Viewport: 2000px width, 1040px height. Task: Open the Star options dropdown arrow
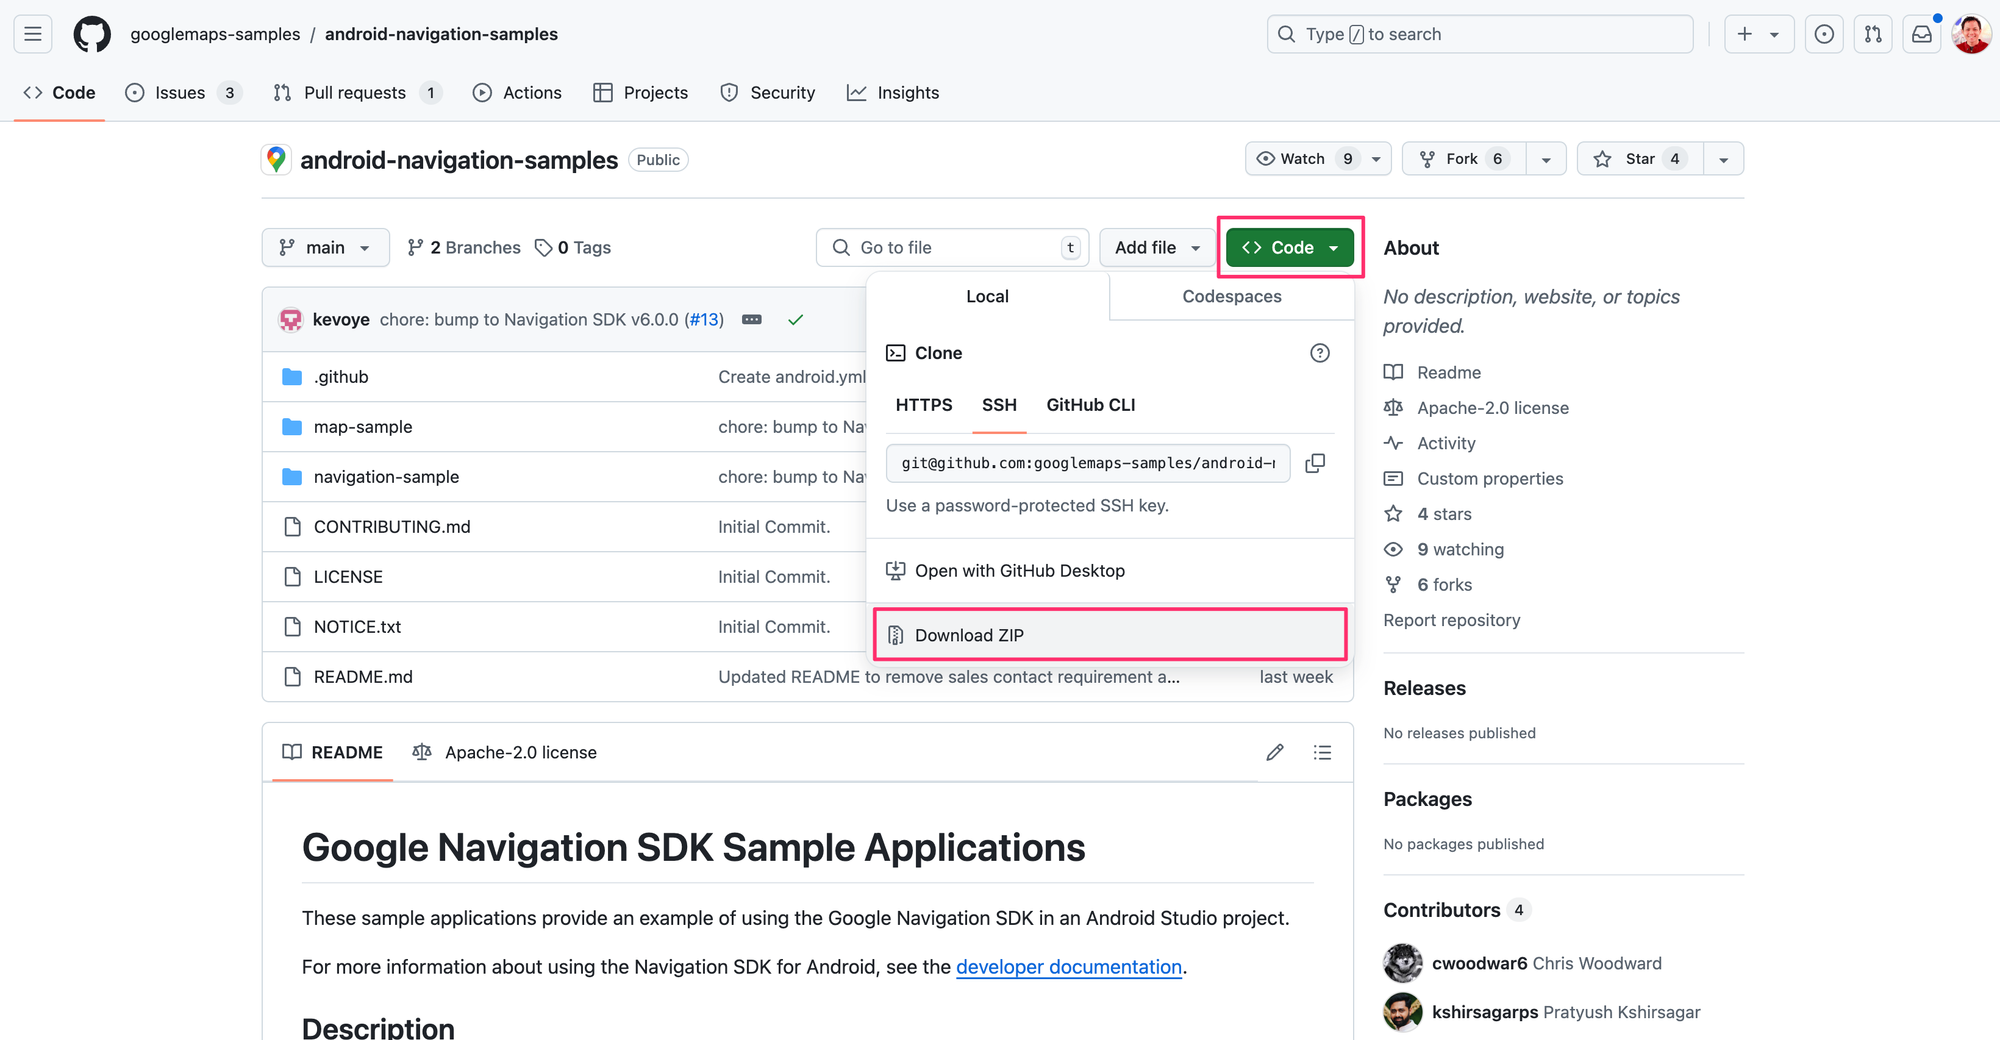click(x=1723, y=158)
